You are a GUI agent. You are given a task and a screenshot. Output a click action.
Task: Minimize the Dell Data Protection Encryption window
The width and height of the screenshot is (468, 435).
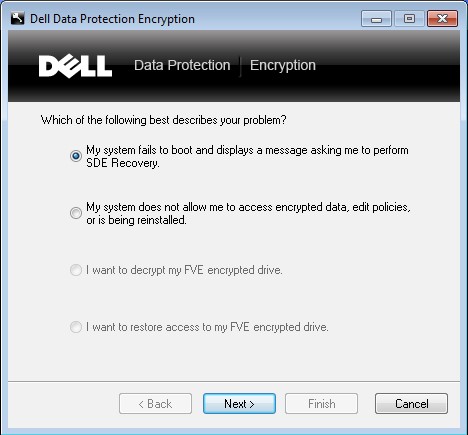click(x=376, y=19)
